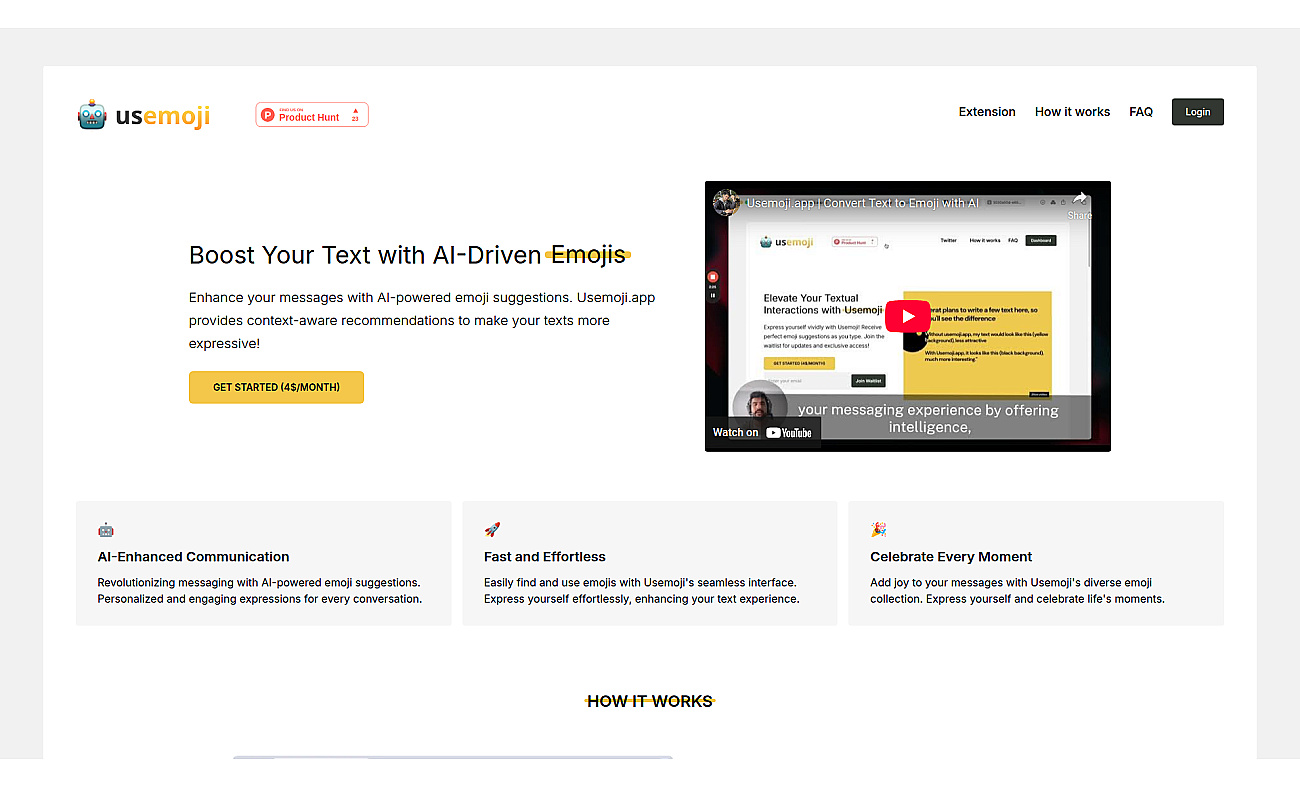The height and width of the screenshot is (788, 1300).
Task: Click the party popper emoji icon
Action: click(x=878, y=530)
